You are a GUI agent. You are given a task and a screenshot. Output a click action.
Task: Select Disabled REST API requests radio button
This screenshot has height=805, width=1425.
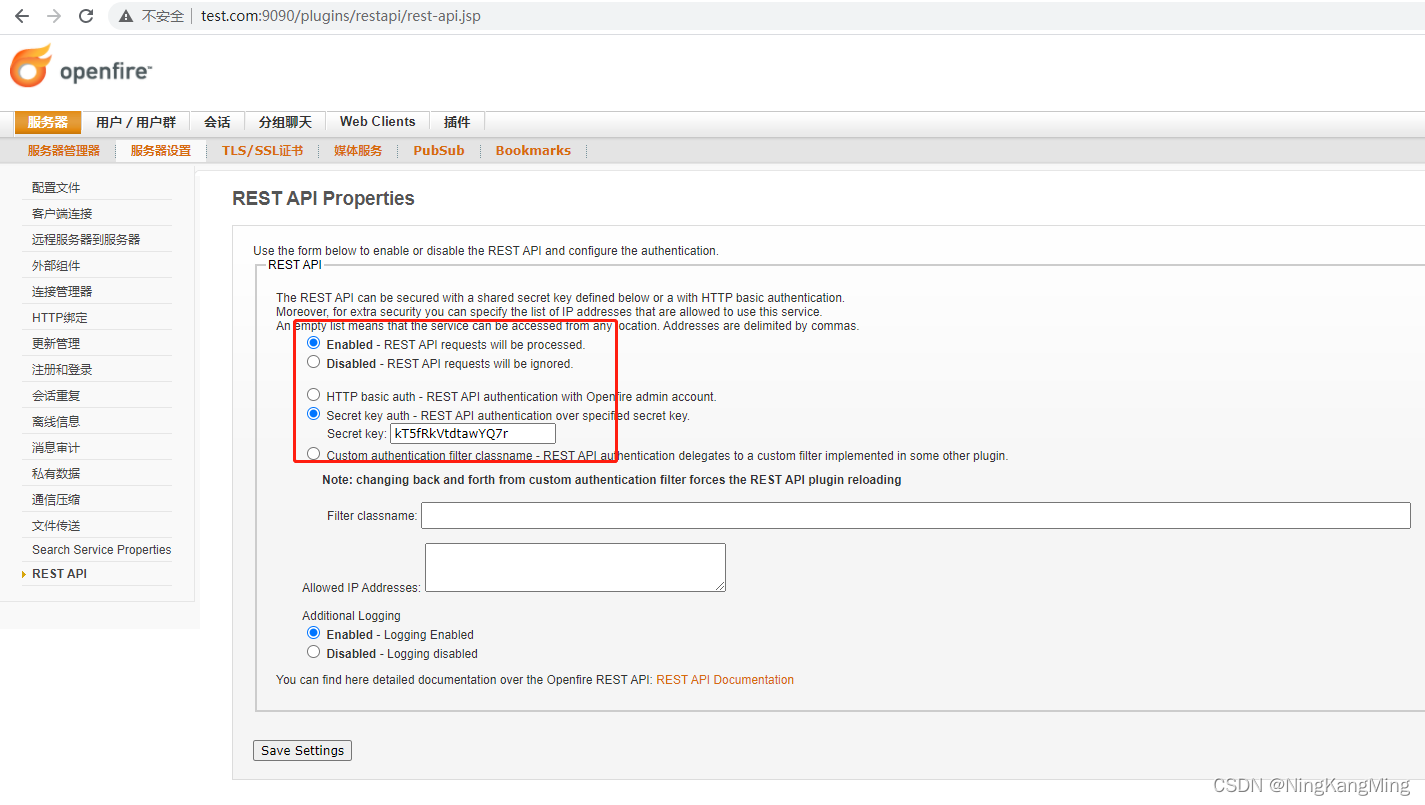pyautogui.click(x=314, y=362)
